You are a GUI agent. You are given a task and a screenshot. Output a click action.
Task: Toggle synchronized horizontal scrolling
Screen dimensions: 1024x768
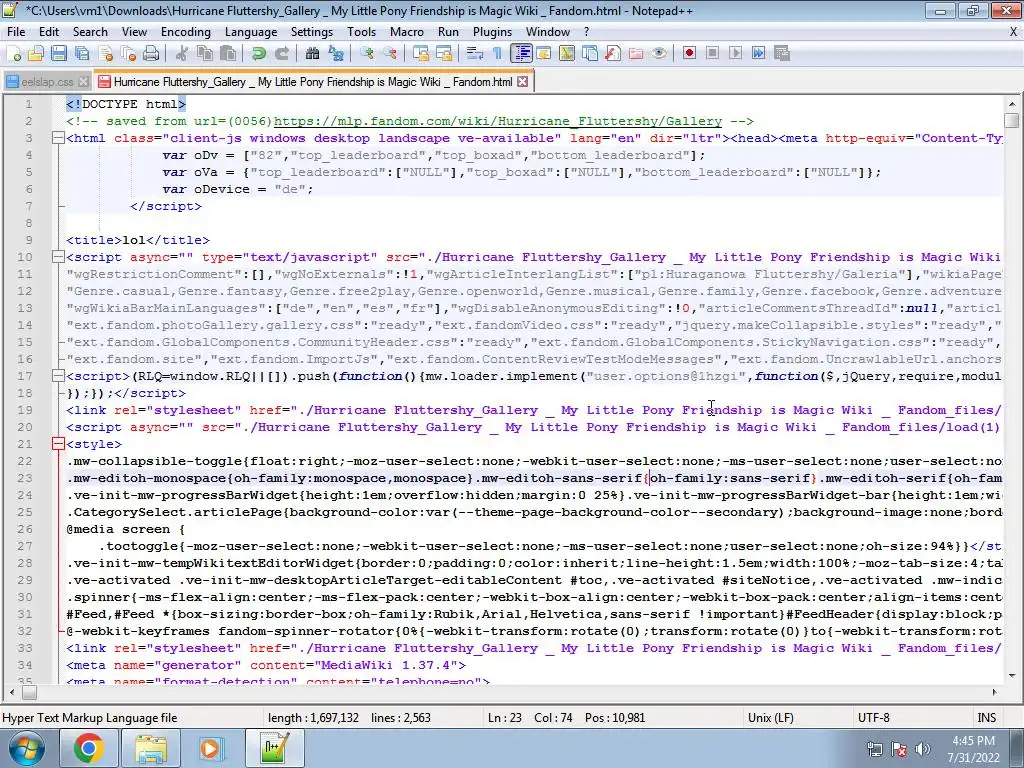click(443, 54)
